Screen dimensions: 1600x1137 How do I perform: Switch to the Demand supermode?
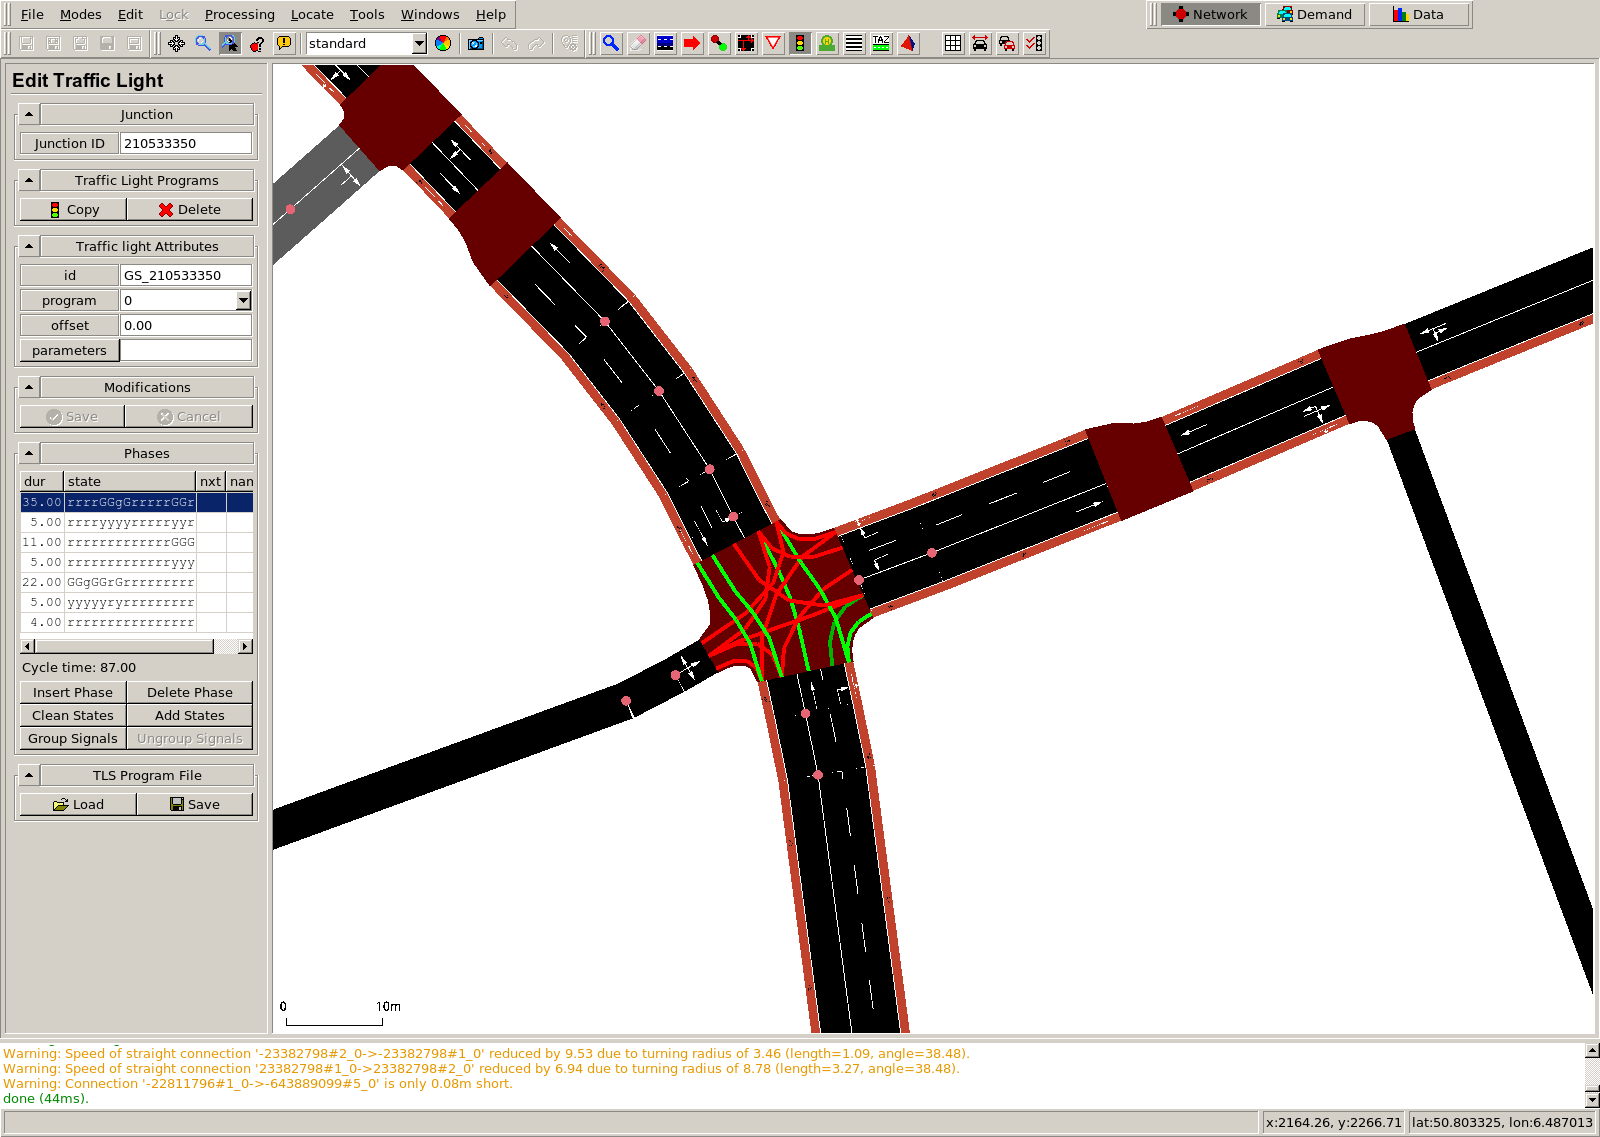(x=1314, y=14)
